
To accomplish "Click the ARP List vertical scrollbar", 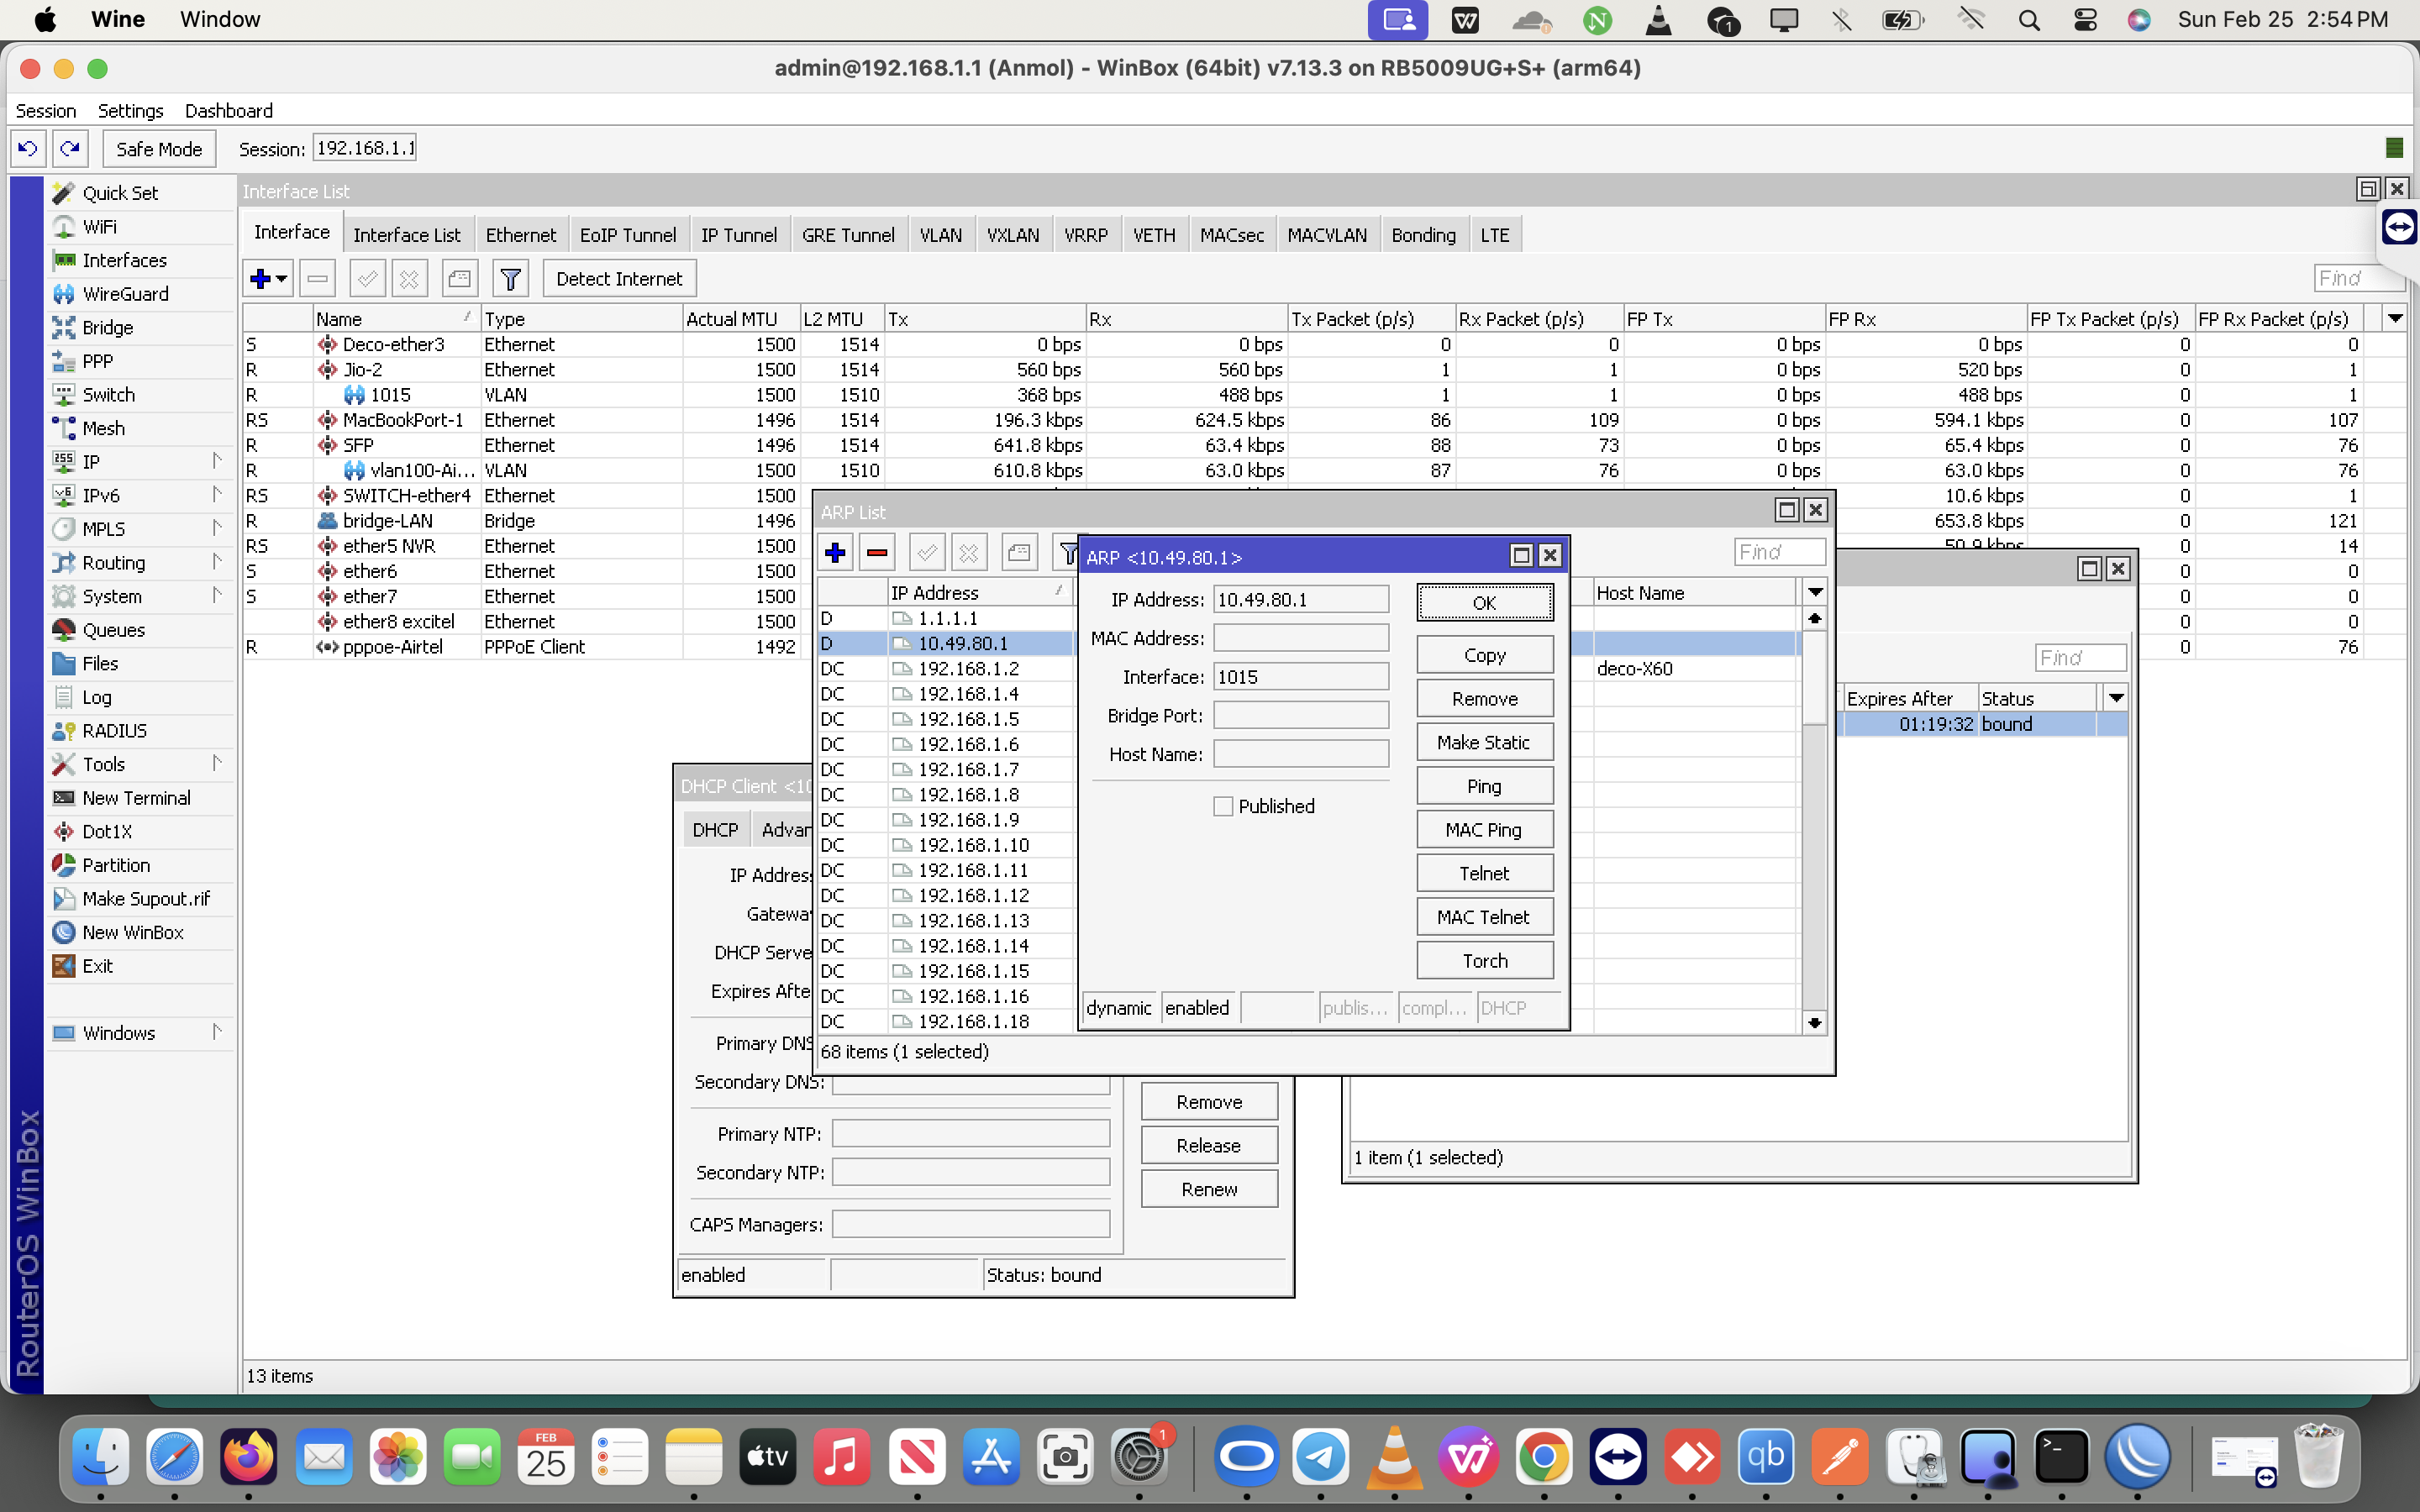I will [1815, 820].
